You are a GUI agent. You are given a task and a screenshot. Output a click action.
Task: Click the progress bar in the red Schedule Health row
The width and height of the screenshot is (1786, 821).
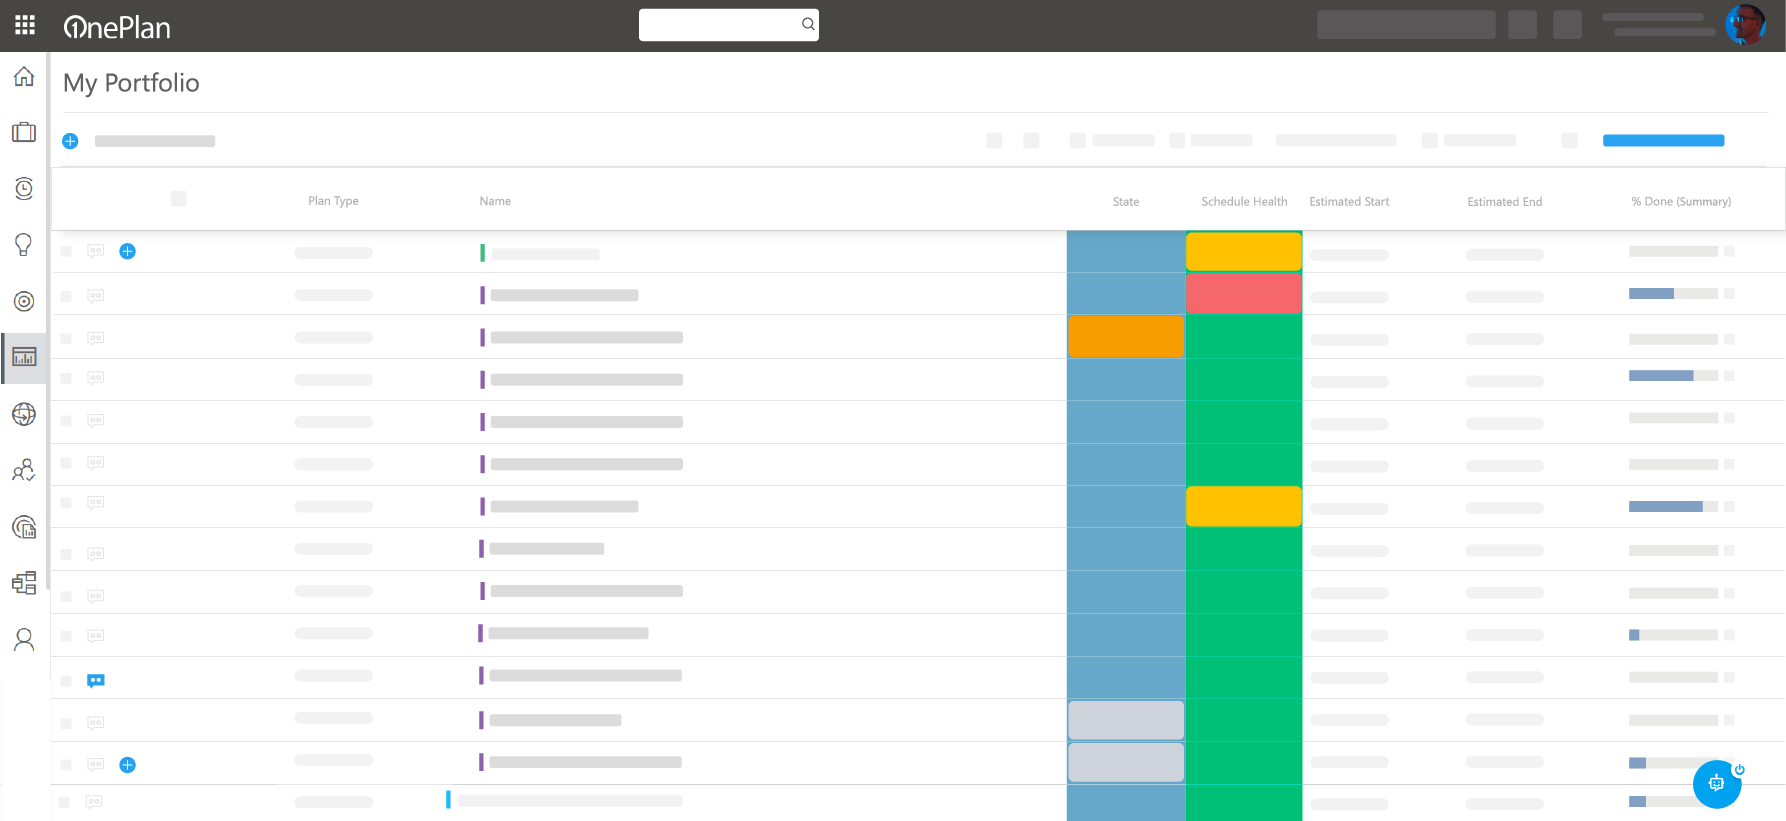coord(1673,294)
